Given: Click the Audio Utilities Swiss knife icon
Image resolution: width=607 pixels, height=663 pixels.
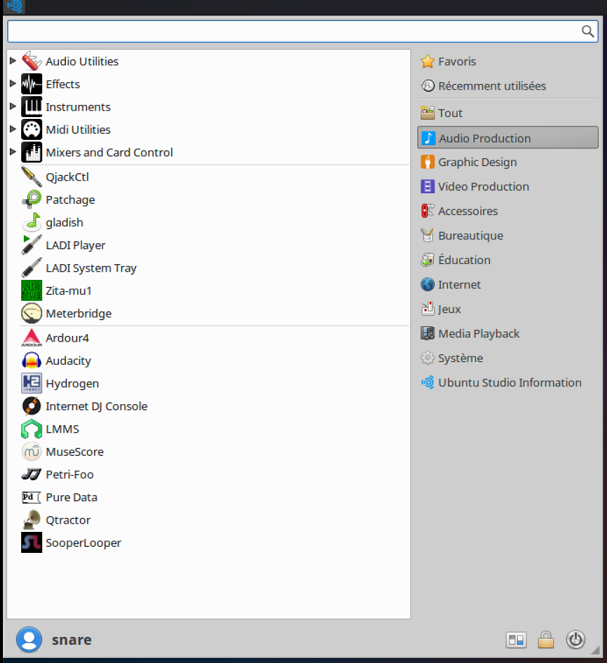Looking at the screenshot, I should (x=31, y=61).
